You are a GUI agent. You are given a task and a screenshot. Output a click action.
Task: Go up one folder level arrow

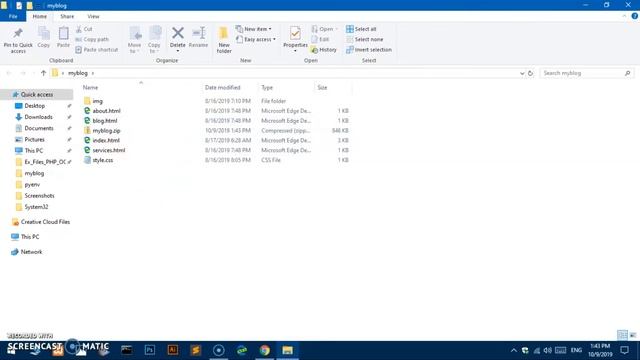coord(43,73)
